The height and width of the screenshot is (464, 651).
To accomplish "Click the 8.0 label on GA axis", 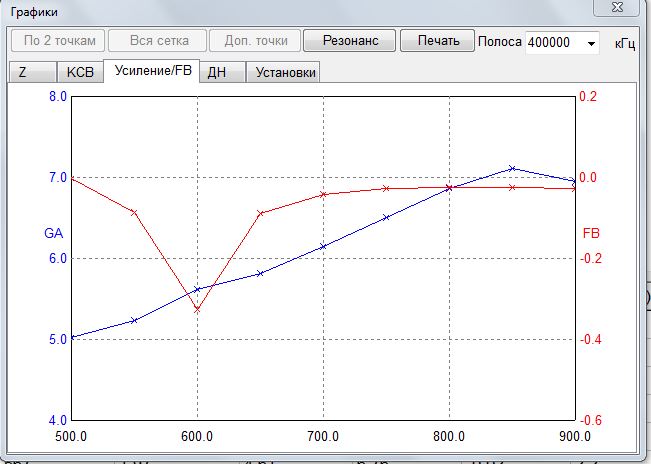I will click(x=58, y=97).
